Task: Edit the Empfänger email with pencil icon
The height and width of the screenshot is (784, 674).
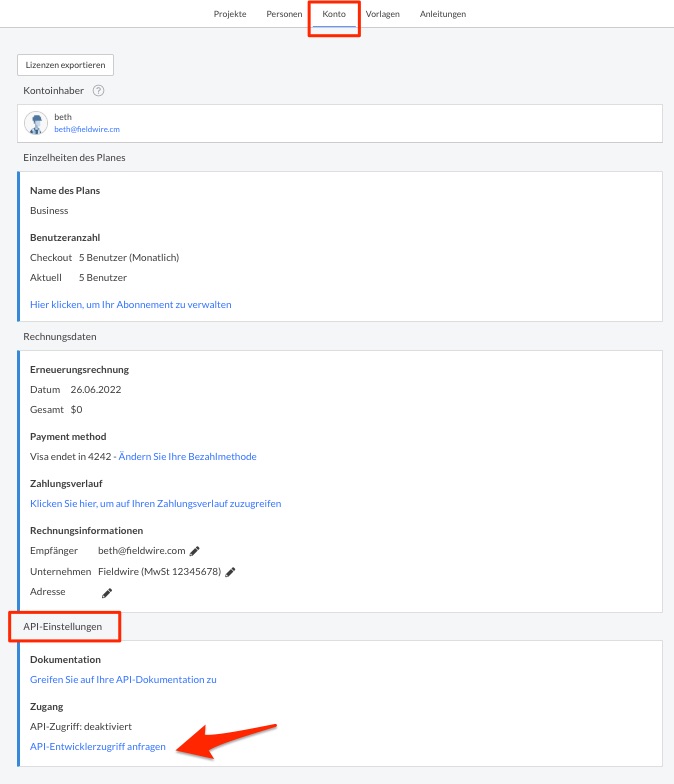Action: tap(195, 551)
